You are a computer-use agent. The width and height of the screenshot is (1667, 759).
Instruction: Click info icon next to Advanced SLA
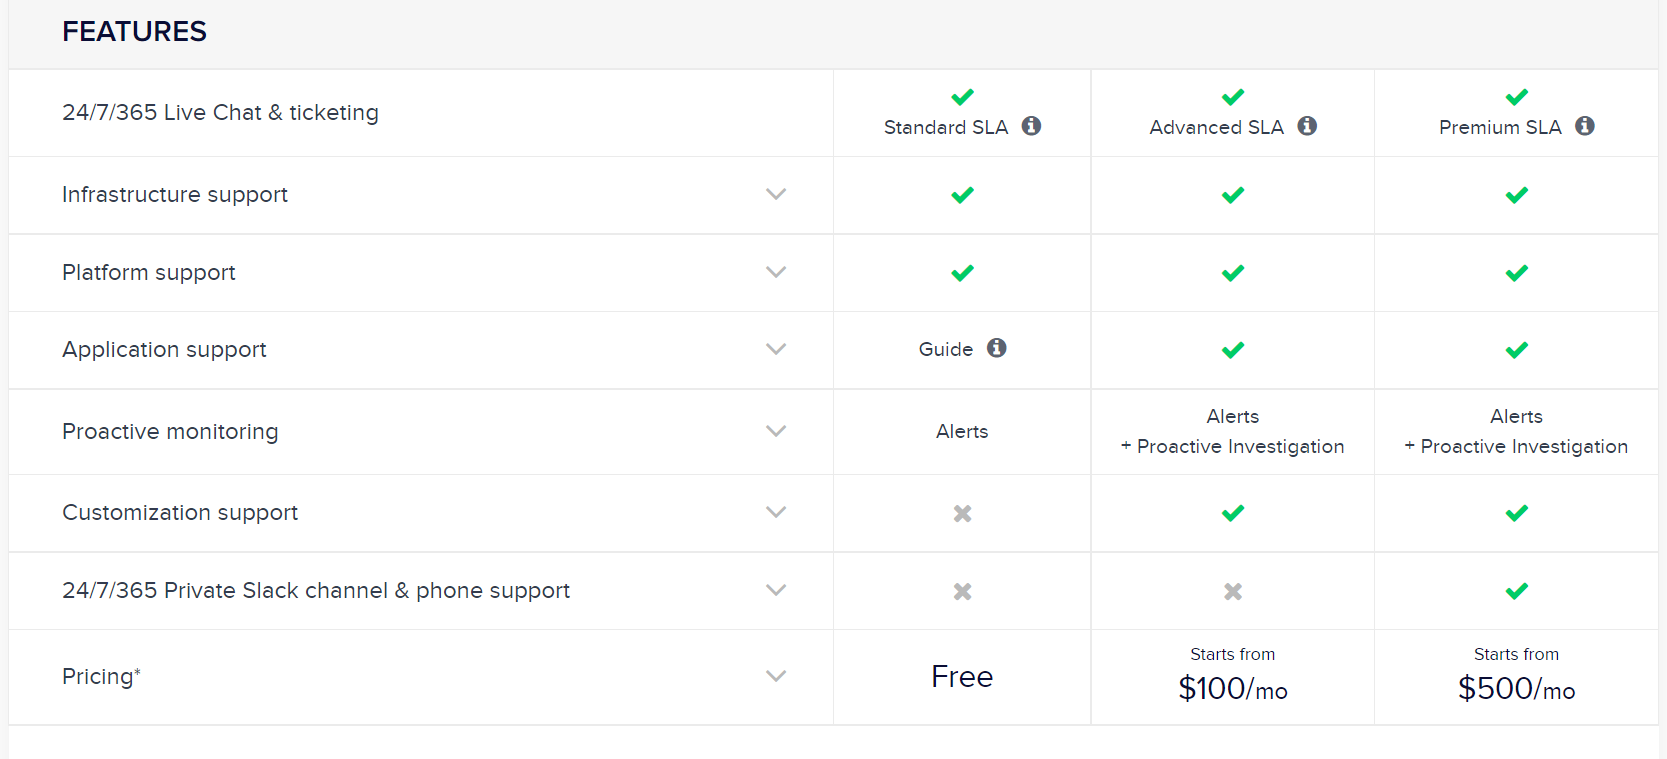tap(1307, 126)
